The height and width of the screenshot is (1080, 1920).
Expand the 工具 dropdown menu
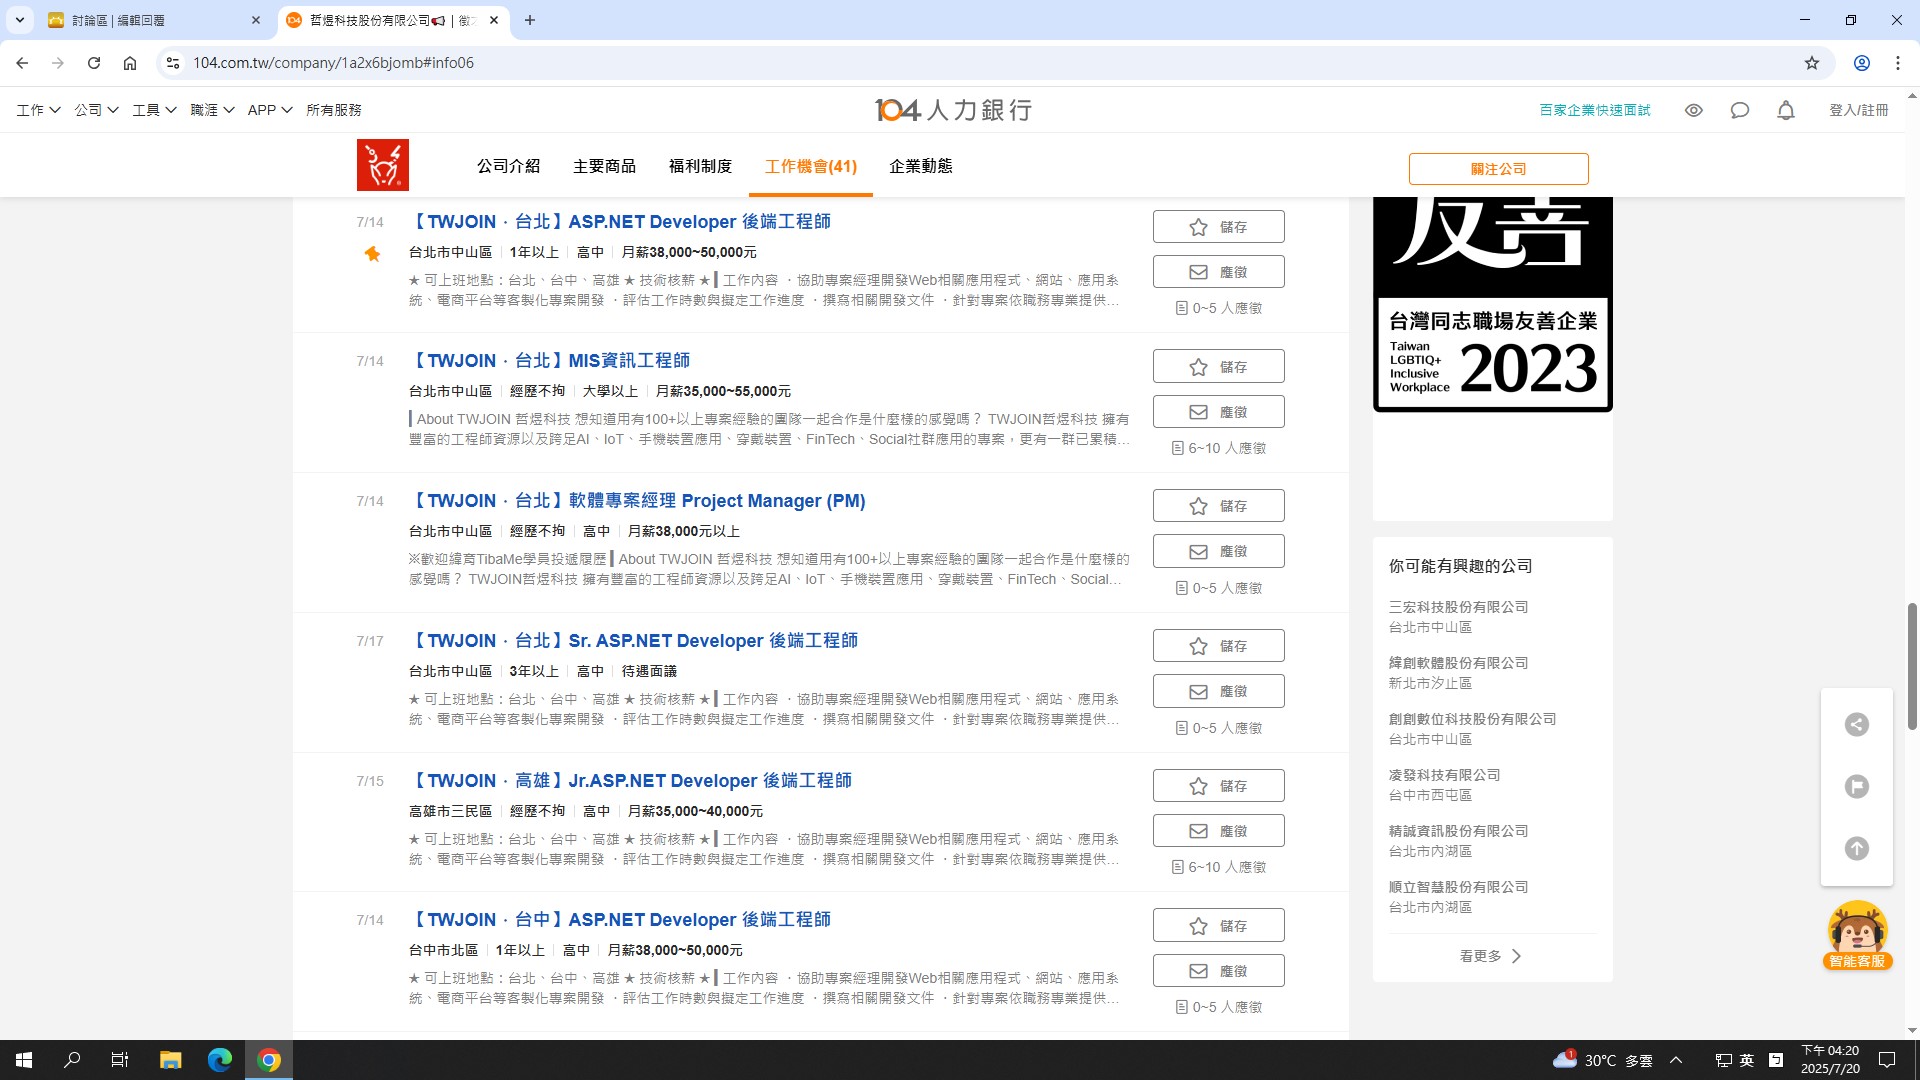(x=152, y=110)
